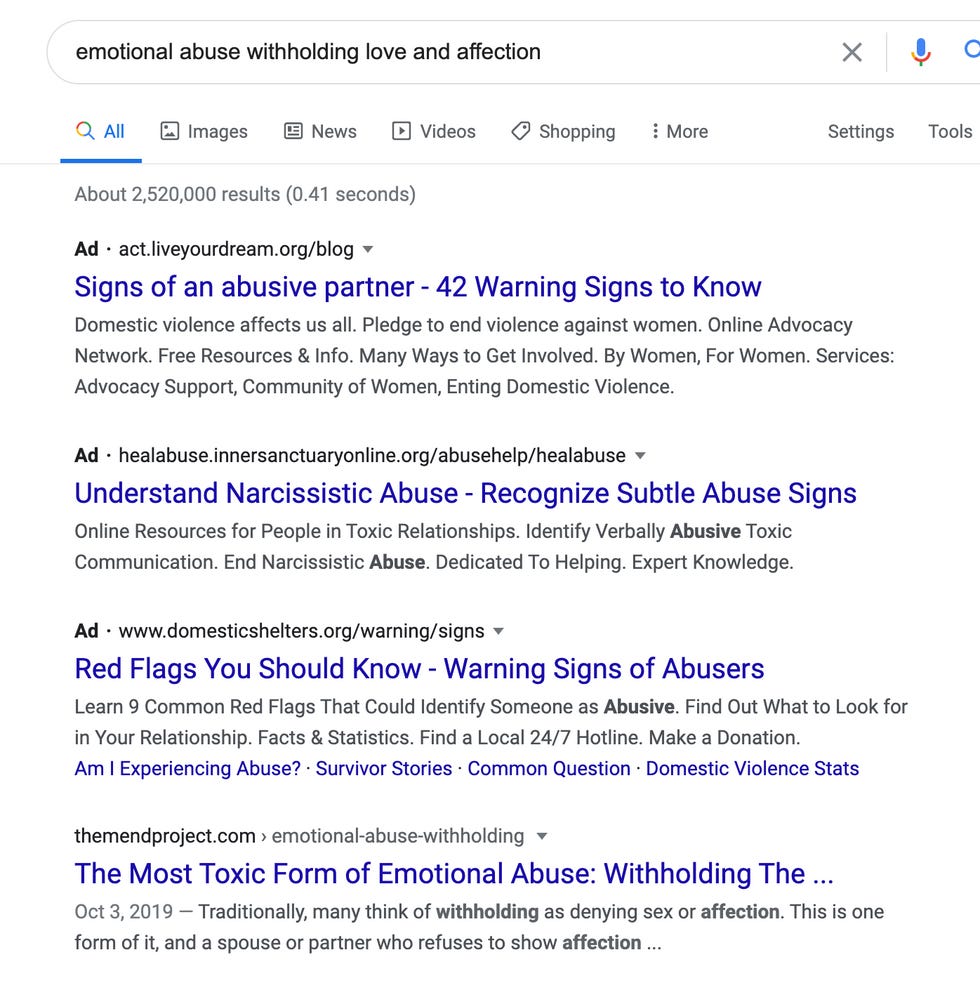Open search Settings
980x986 pixels.
pos(860,131)
